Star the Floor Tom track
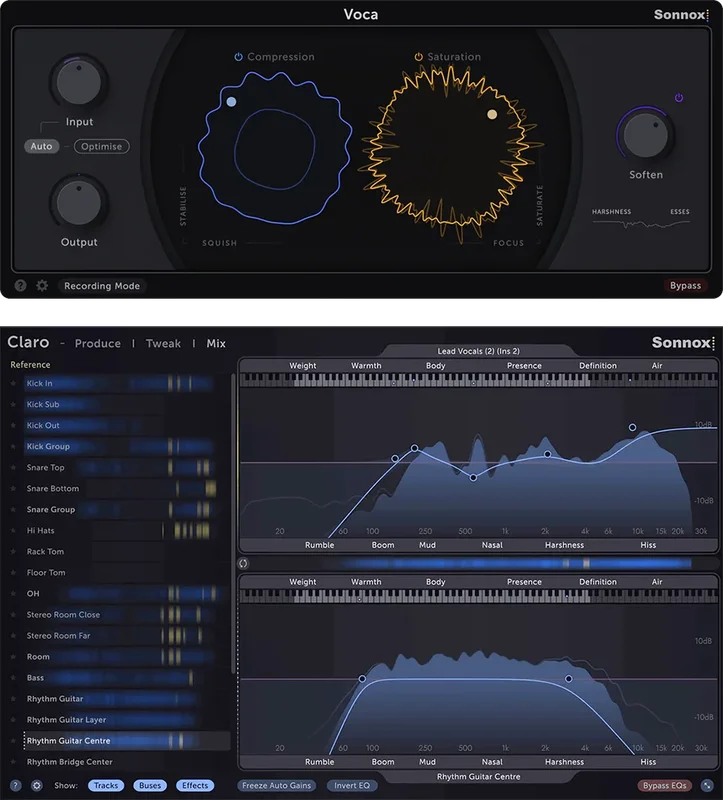The width and height of the screenshot is (723, 800). pos(13,572)
